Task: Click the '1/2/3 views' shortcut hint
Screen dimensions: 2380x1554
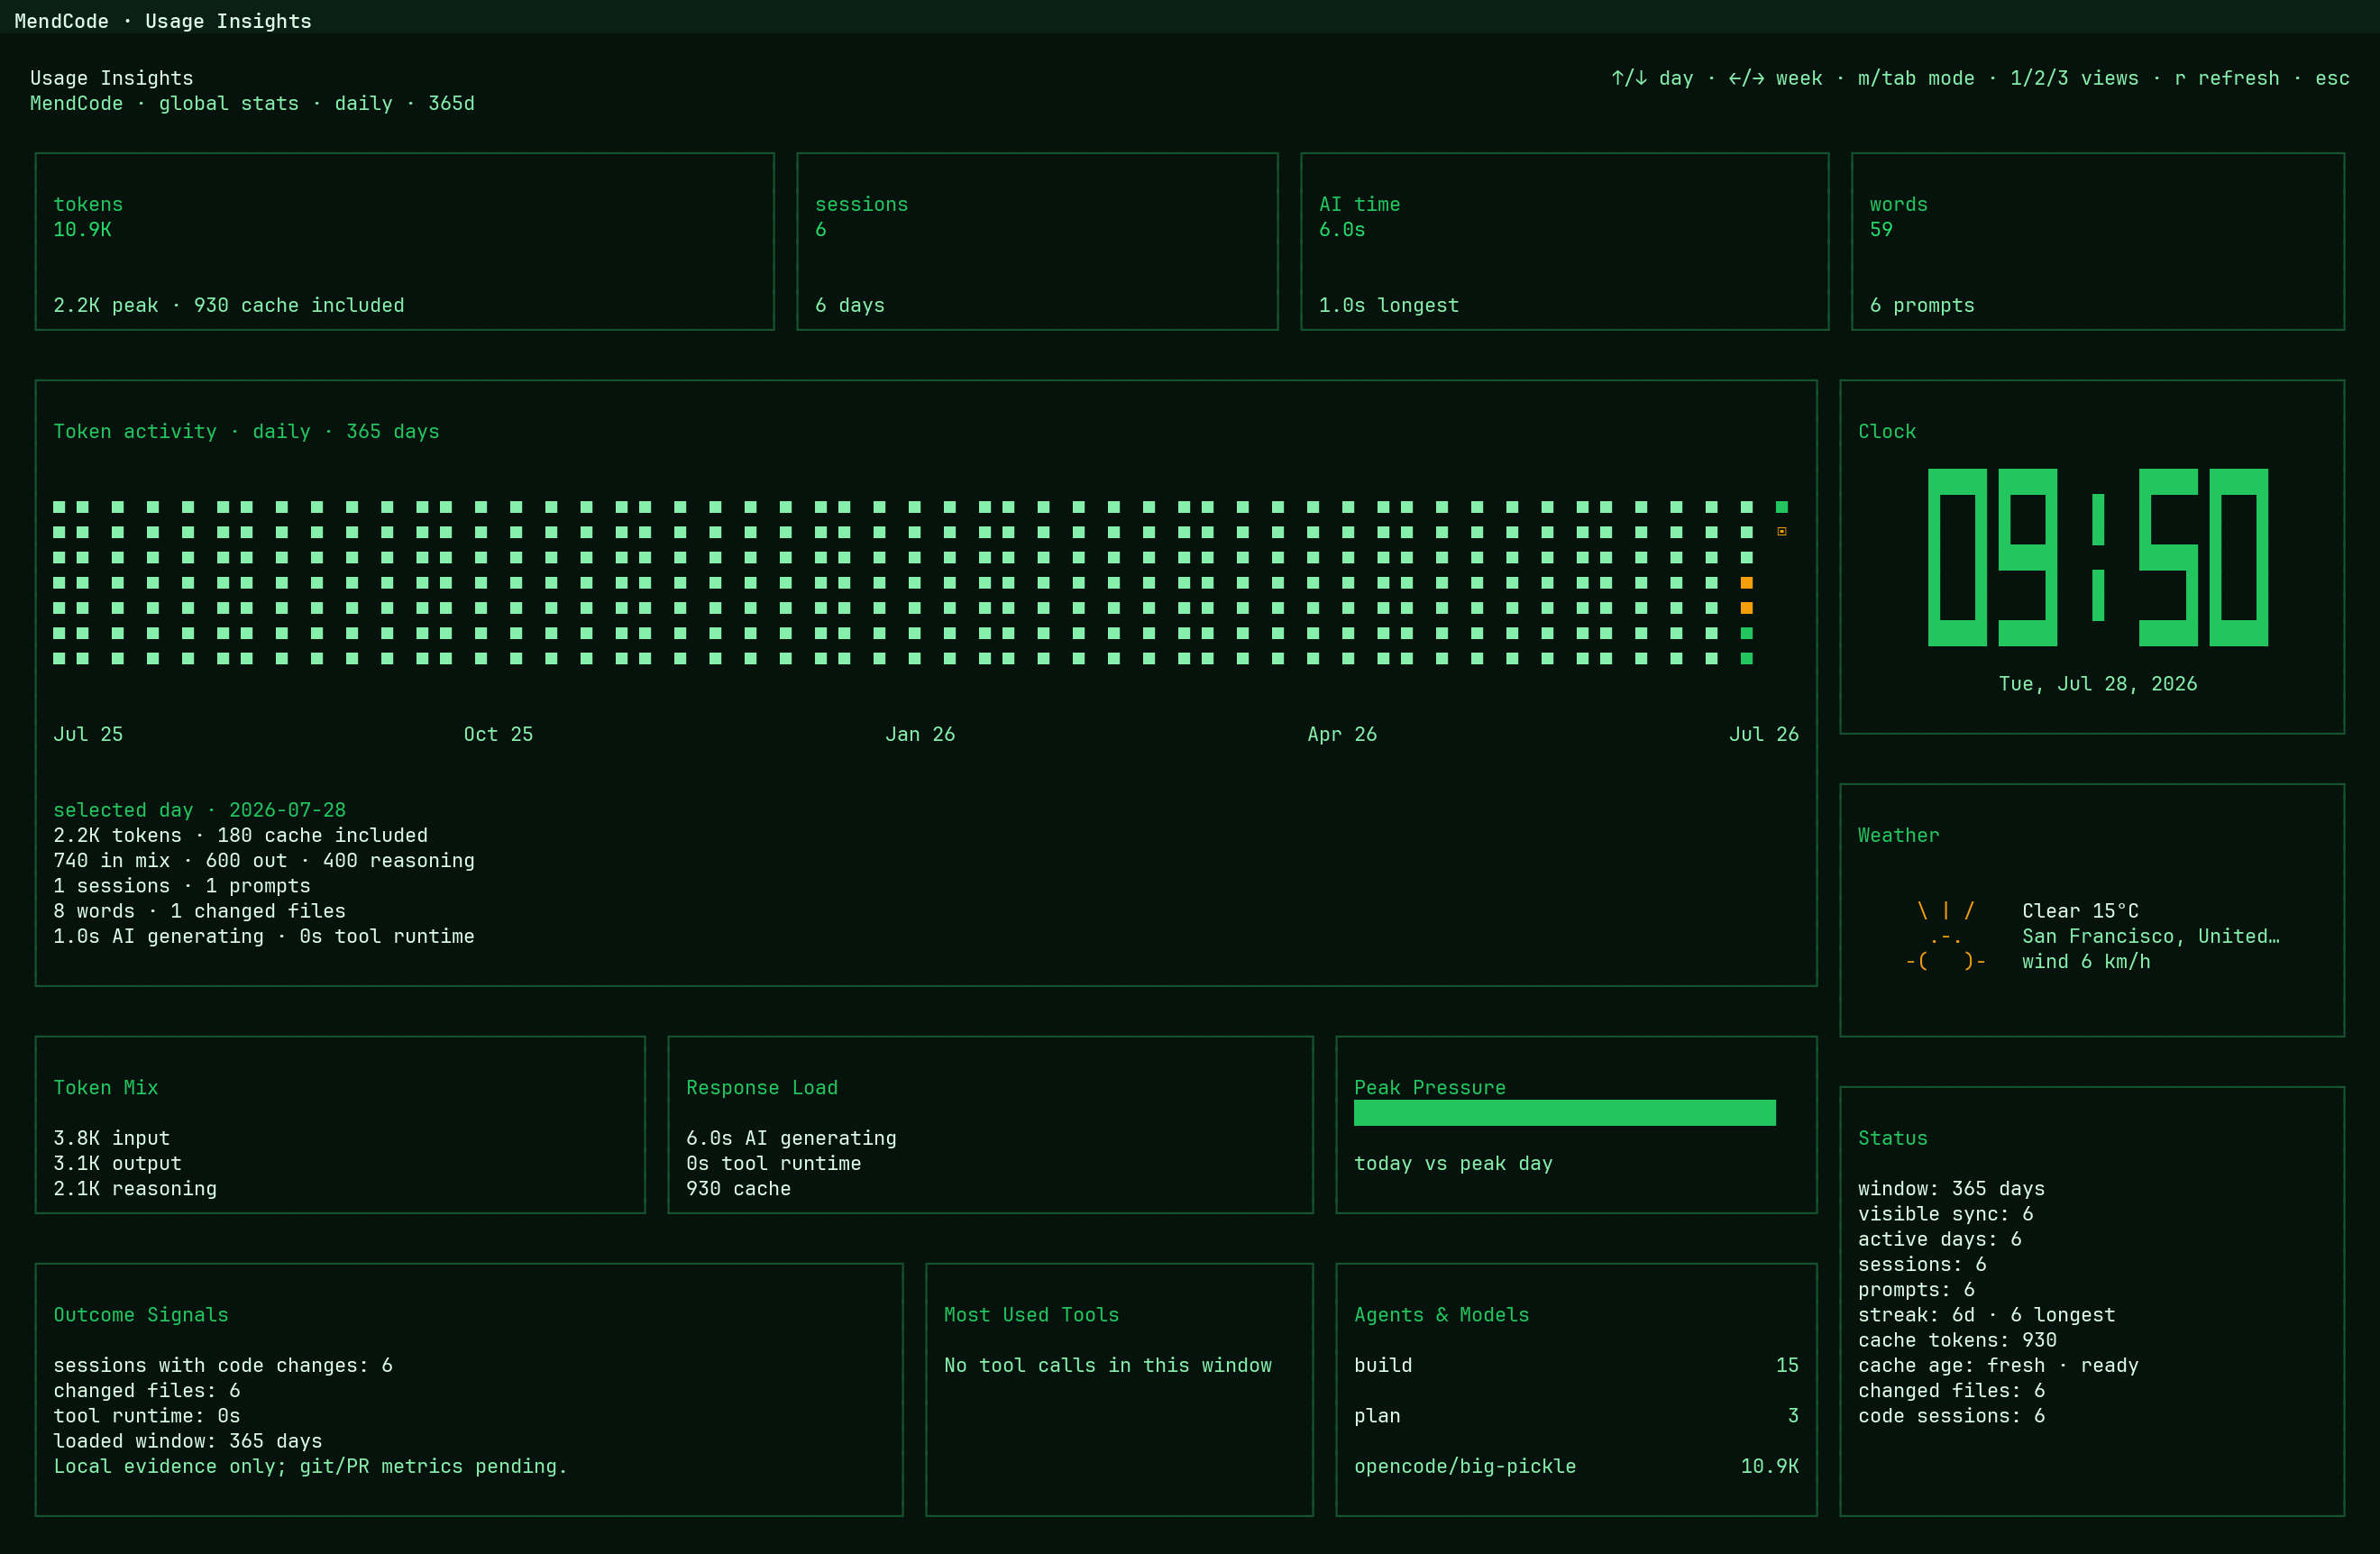Action: tap(2074, 78)
